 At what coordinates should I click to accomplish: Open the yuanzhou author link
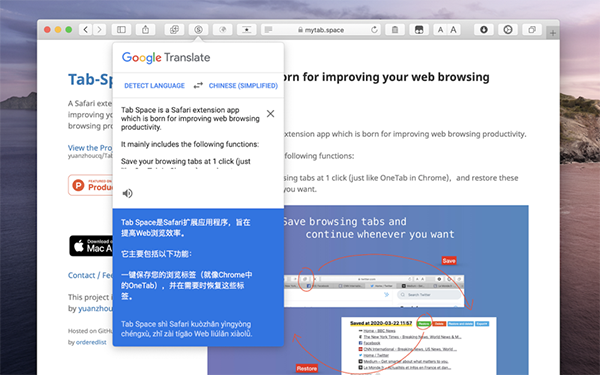95,308
